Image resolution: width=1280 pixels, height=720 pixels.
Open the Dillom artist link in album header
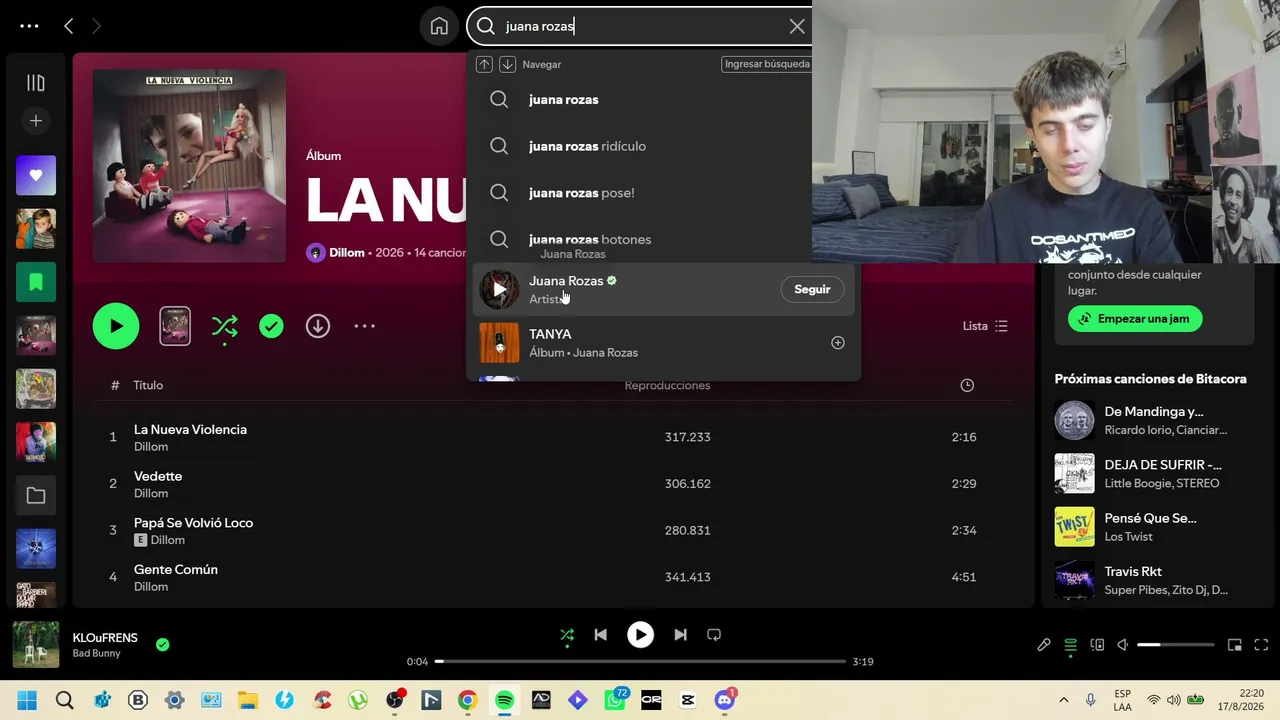347,253
